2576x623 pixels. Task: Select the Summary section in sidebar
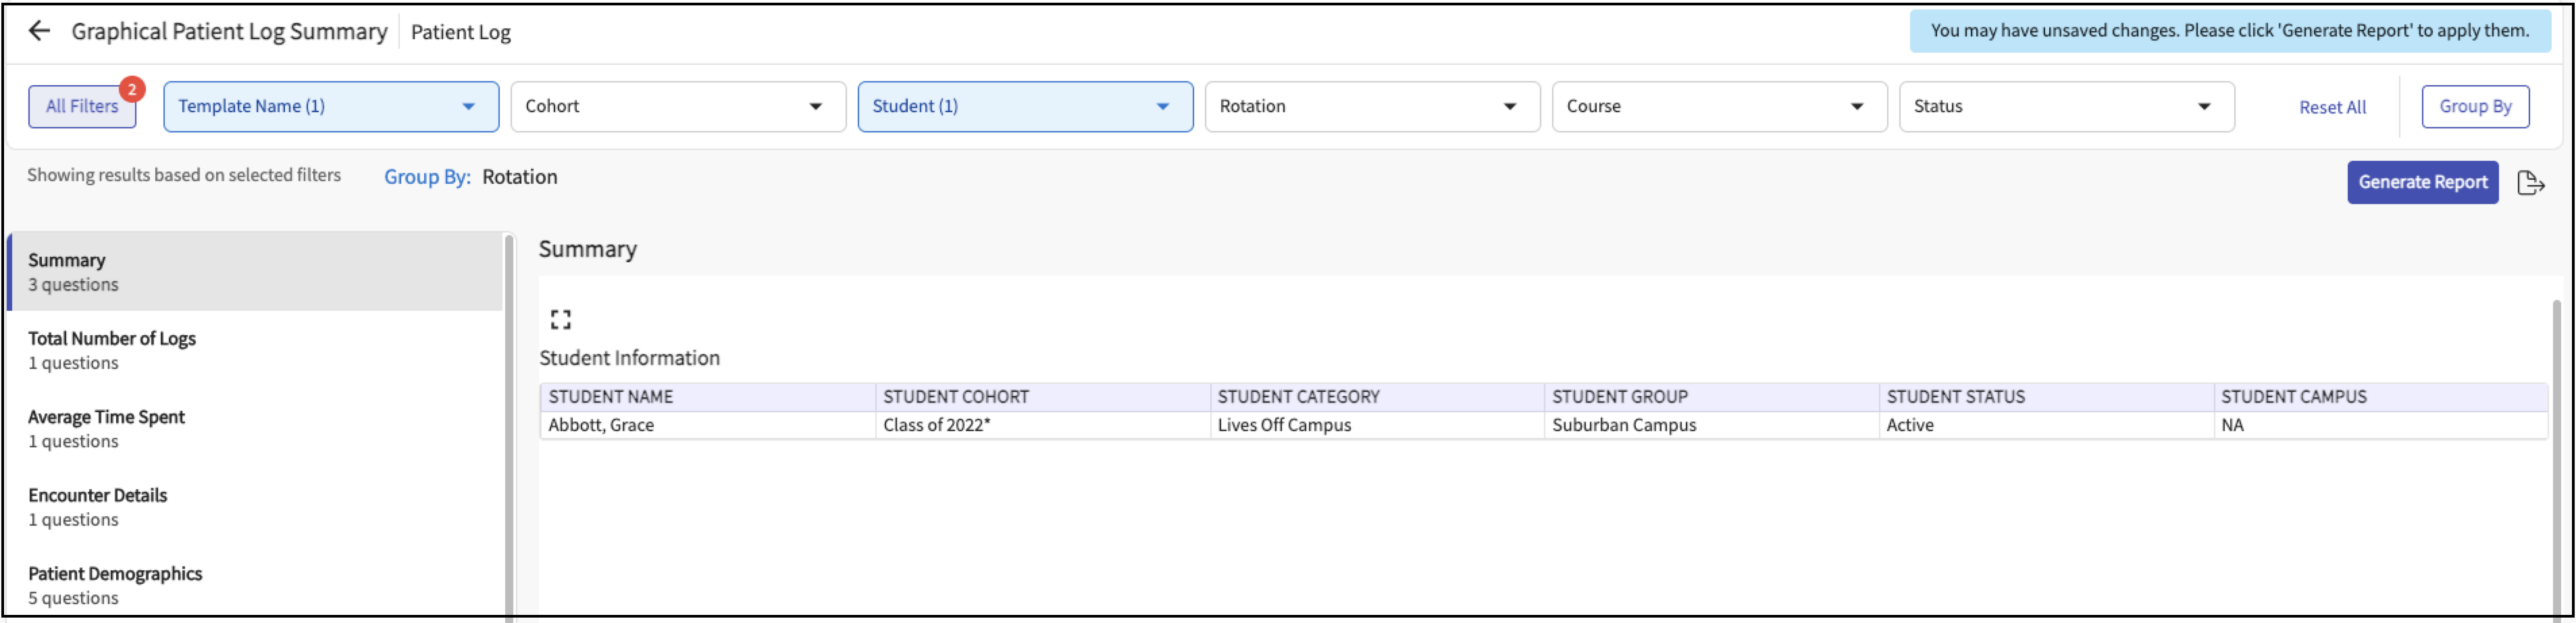(255, 272)
